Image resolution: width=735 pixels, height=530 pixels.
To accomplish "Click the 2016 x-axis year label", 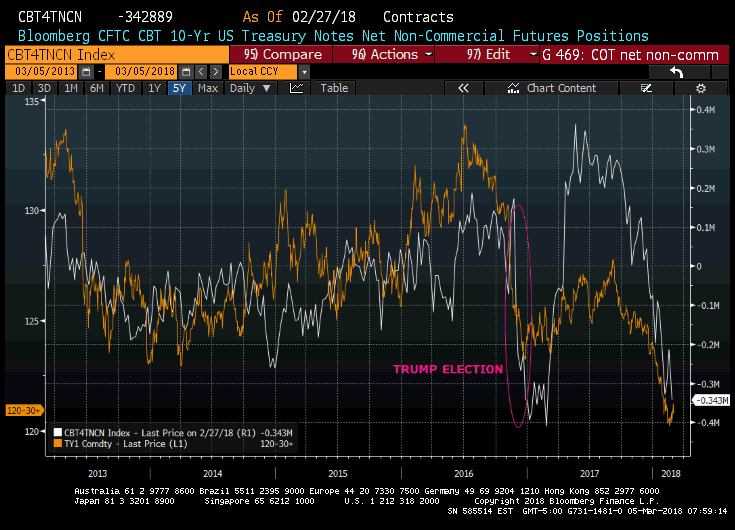I will pyautogui.click(x=464, y=474).
